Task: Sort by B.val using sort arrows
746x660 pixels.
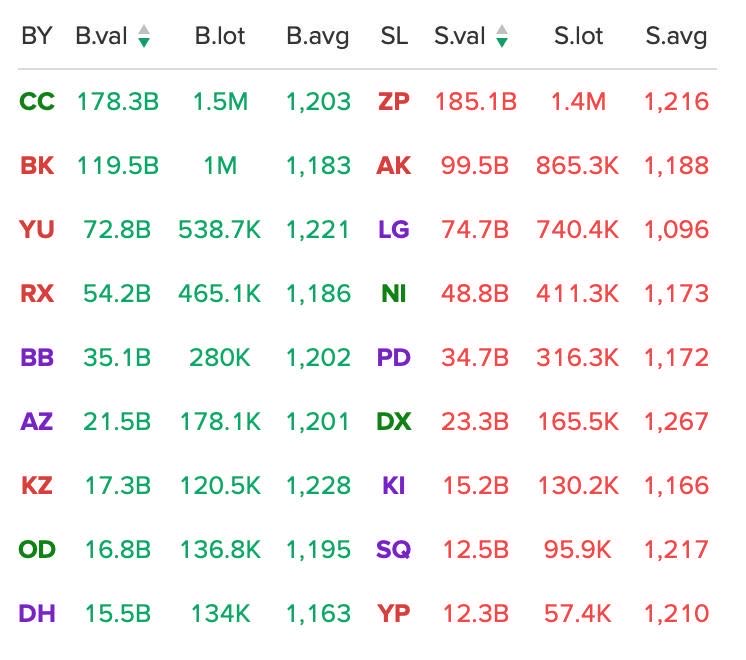Action: (144, 37)
